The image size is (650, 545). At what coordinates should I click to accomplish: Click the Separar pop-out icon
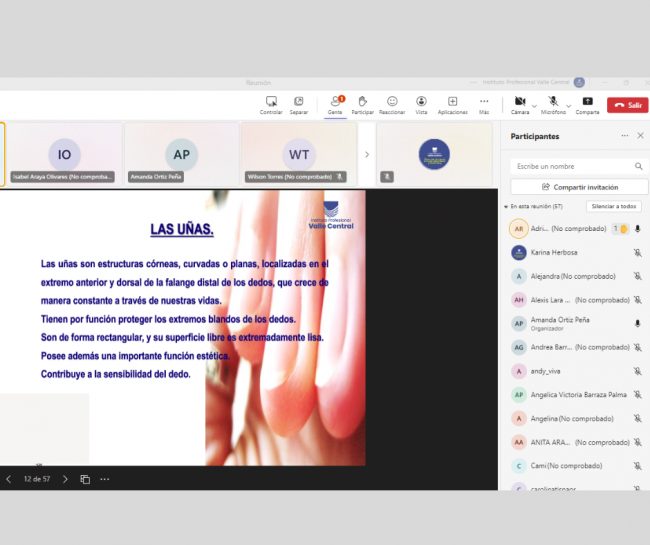(x=298, y=102)
